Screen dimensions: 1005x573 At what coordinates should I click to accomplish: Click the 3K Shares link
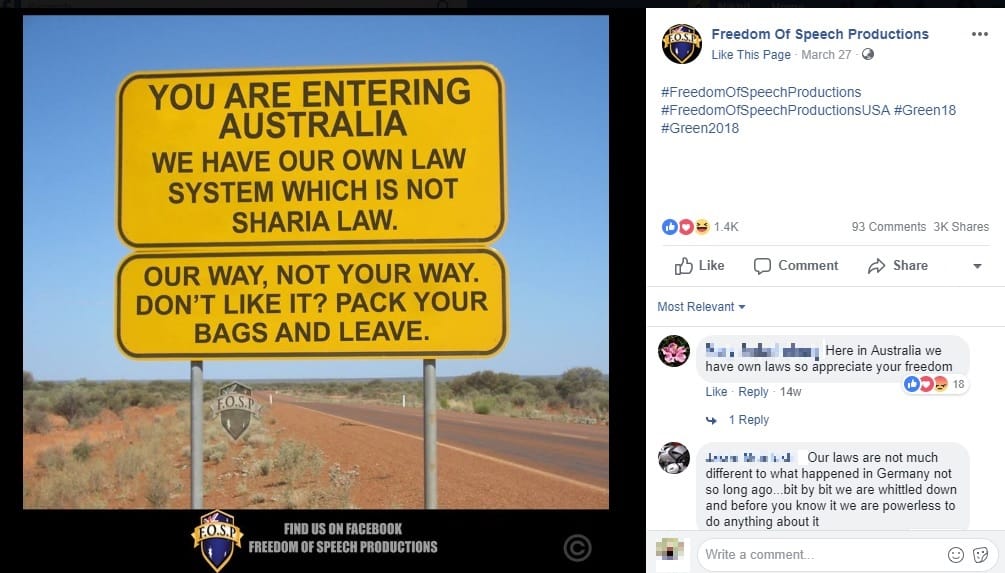click(961, 227)
